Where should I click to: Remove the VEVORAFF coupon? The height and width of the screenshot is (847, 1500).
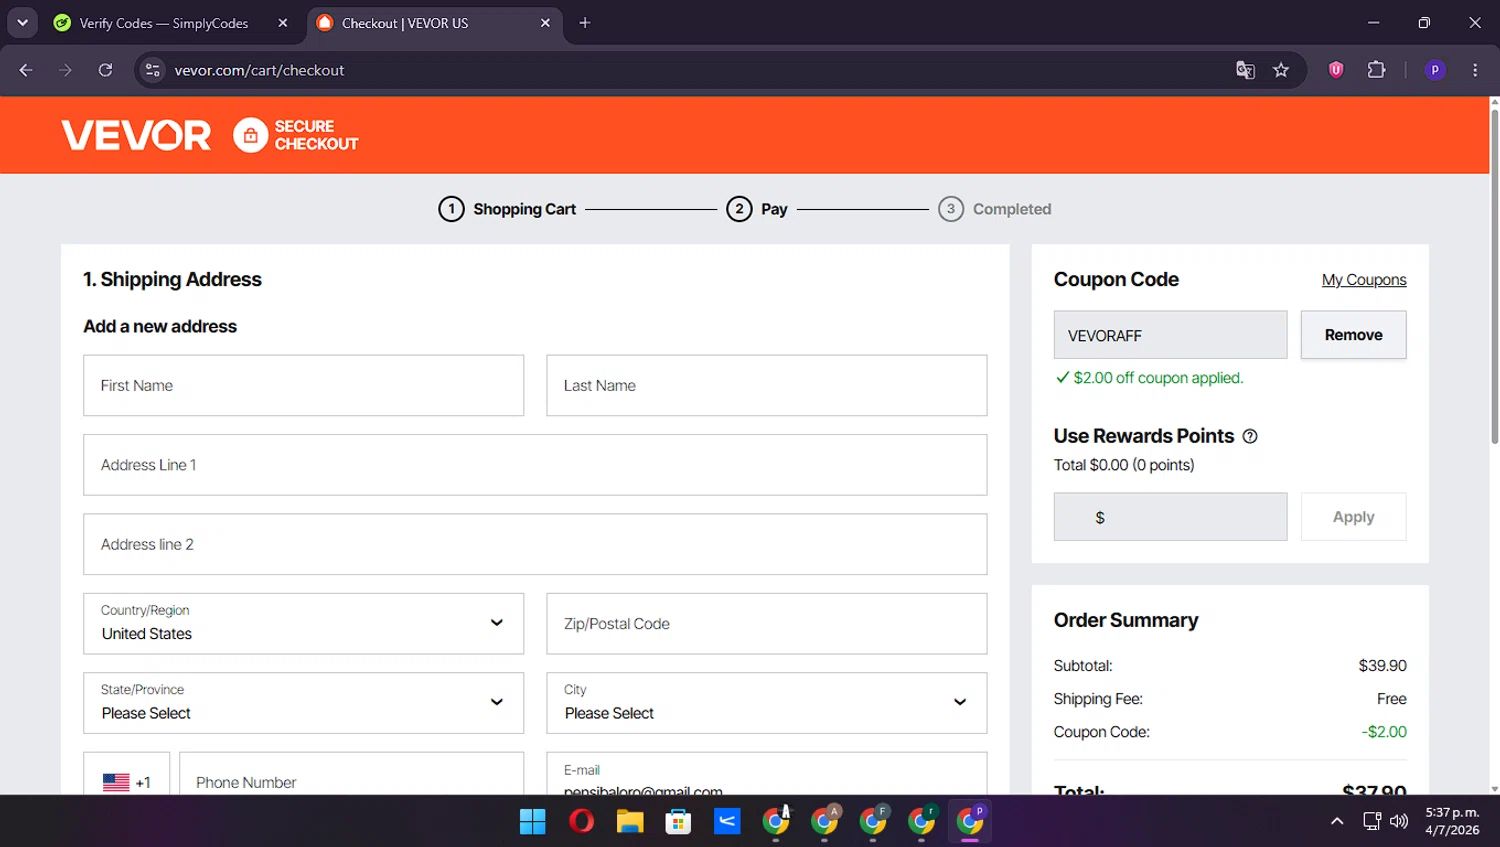pos(1353,335)
